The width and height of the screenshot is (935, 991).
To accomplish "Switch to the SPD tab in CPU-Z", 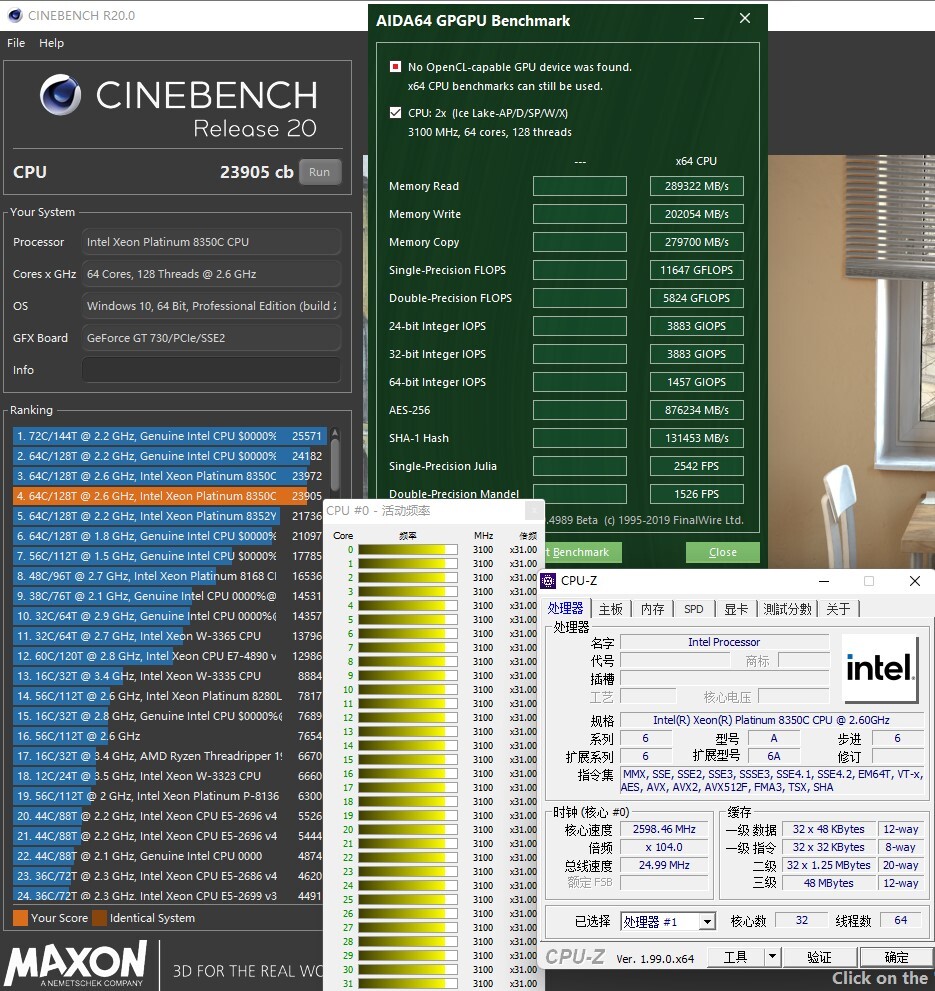I will pyautogui.click(x=693, y=609).
